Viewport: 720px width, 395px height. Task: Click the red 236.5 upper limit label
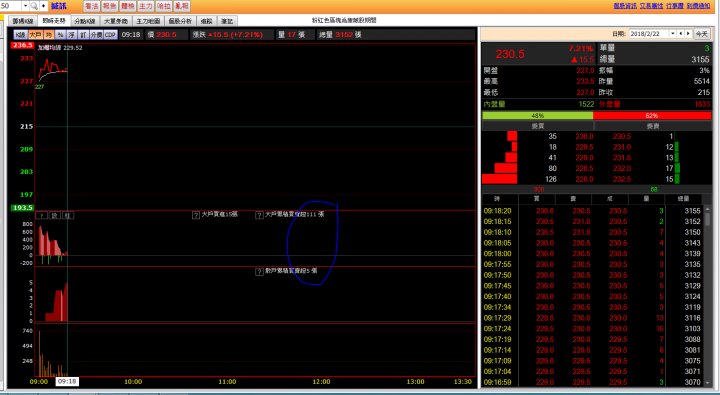22,45
